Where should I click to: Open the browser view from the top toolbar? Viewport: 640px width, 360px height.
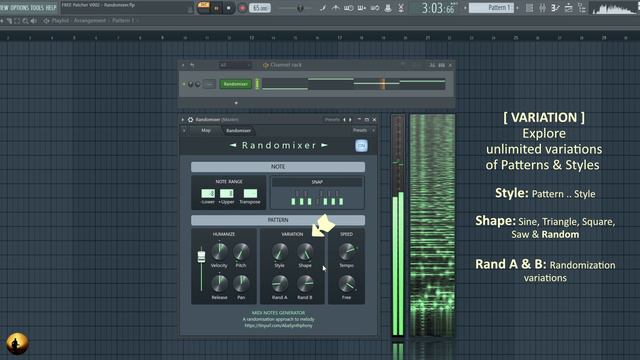pyautogui.click(x=582, y=8)
